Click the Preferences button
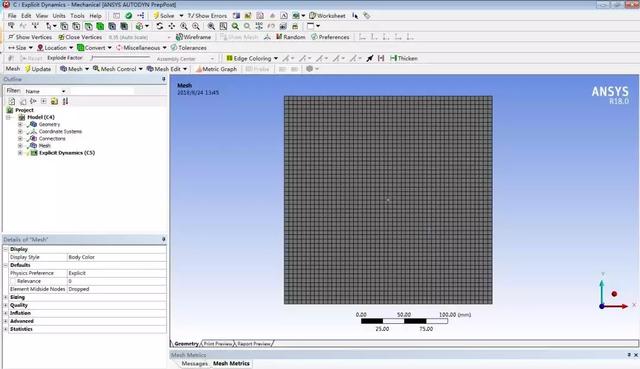640x369 pixels. click(x=330, y=37)
